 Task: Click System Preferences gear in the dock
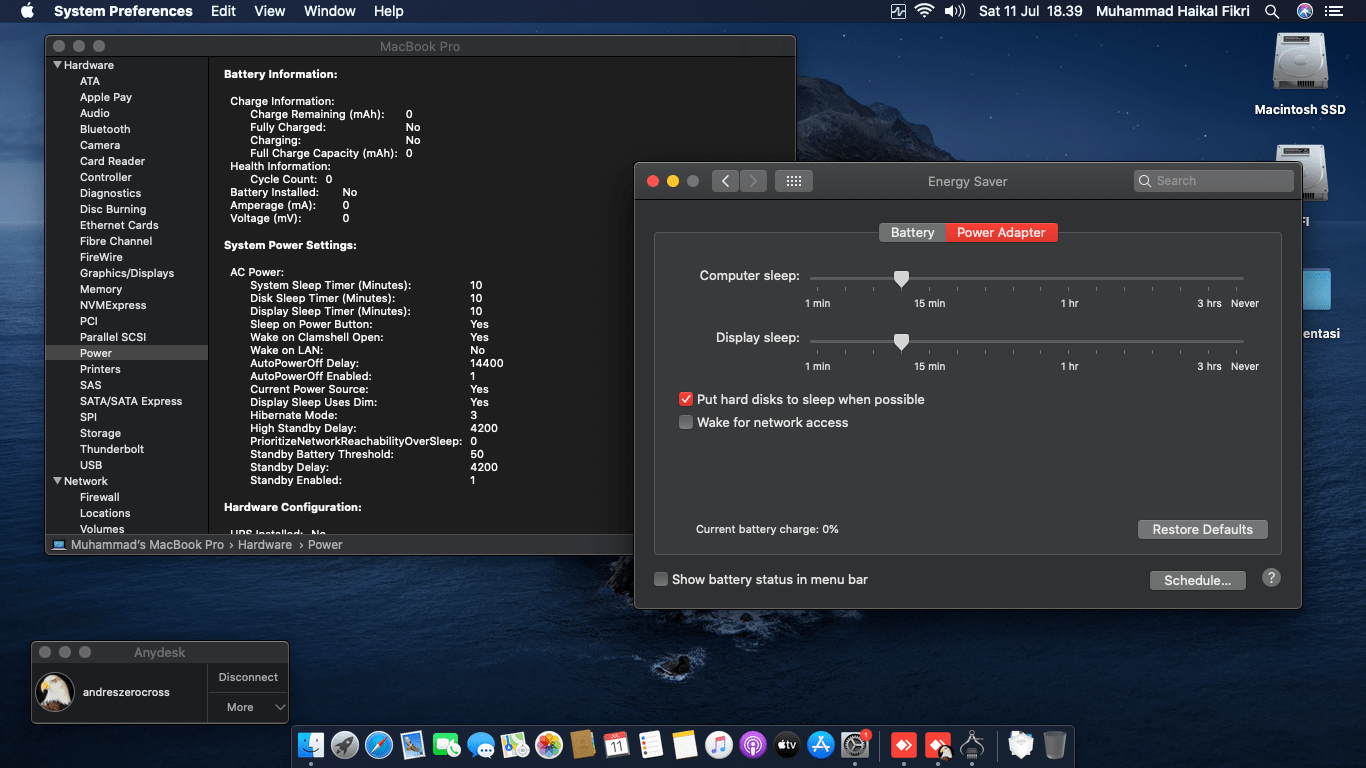tap(855, 745)
